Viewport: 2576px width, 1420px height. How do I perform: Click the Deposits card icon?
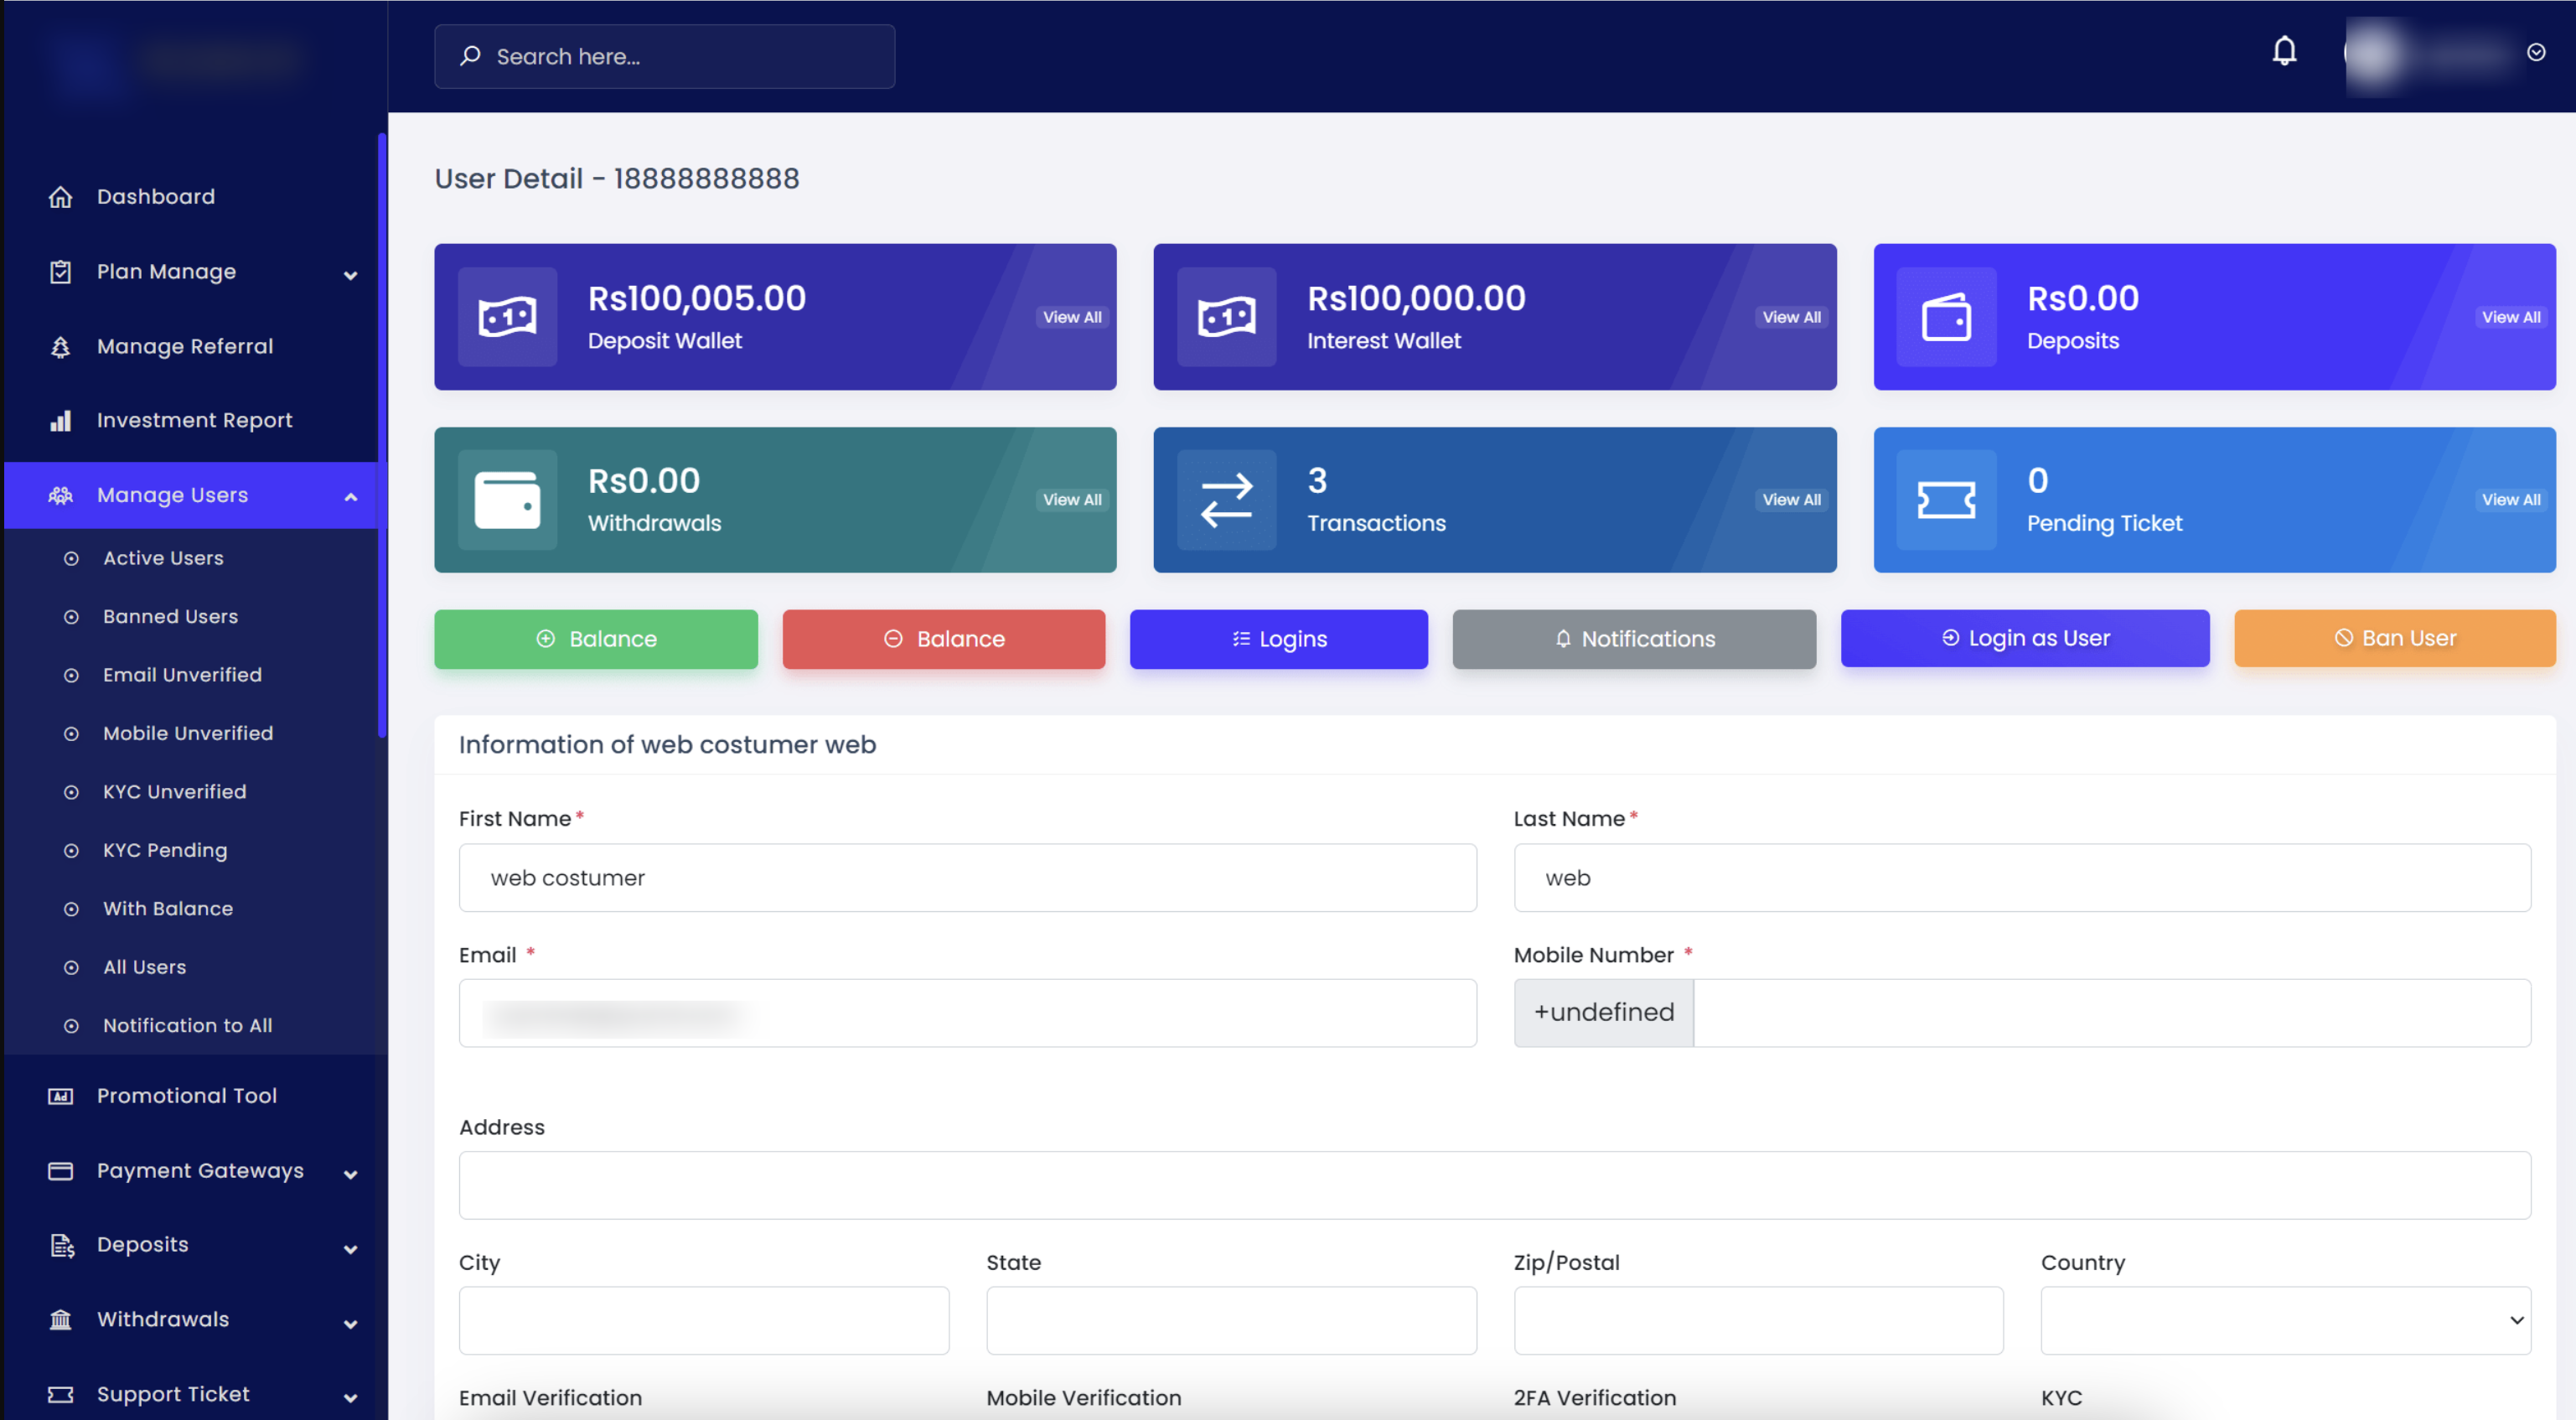tap(1943, 317)
